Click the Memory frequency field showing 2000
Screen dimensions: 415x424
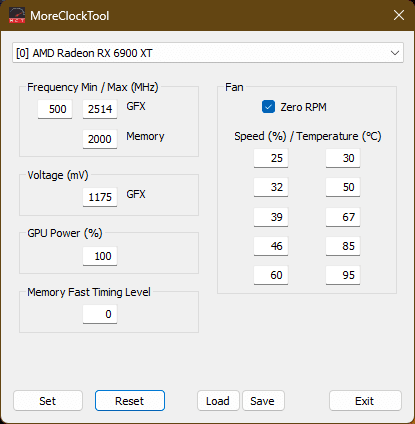pos(100,139)
